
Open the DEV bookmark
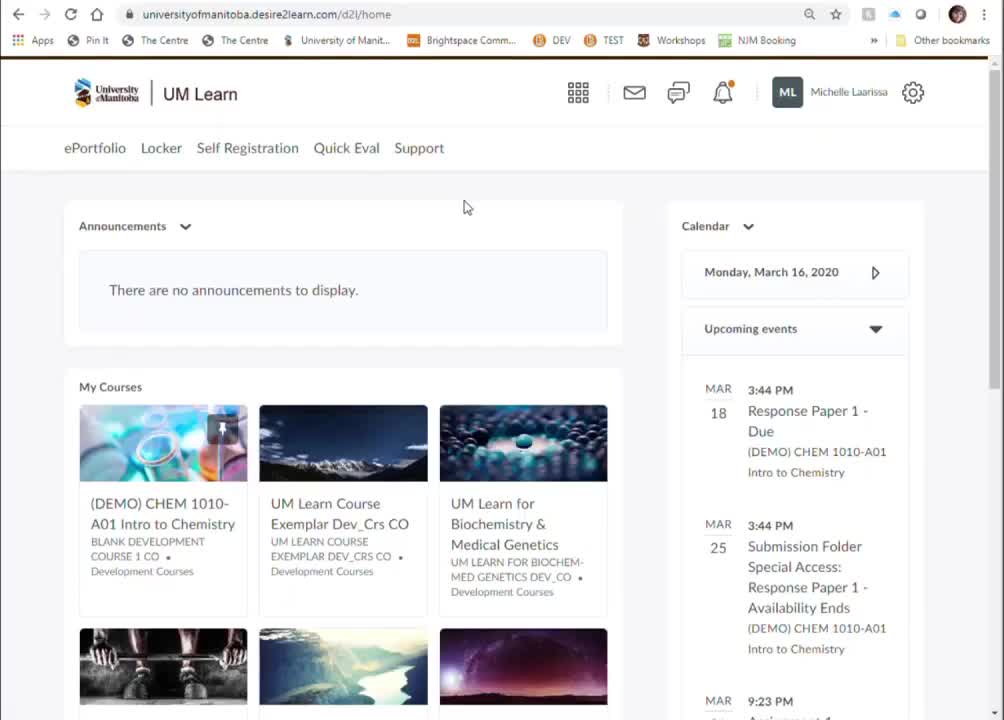click(552, 40)
